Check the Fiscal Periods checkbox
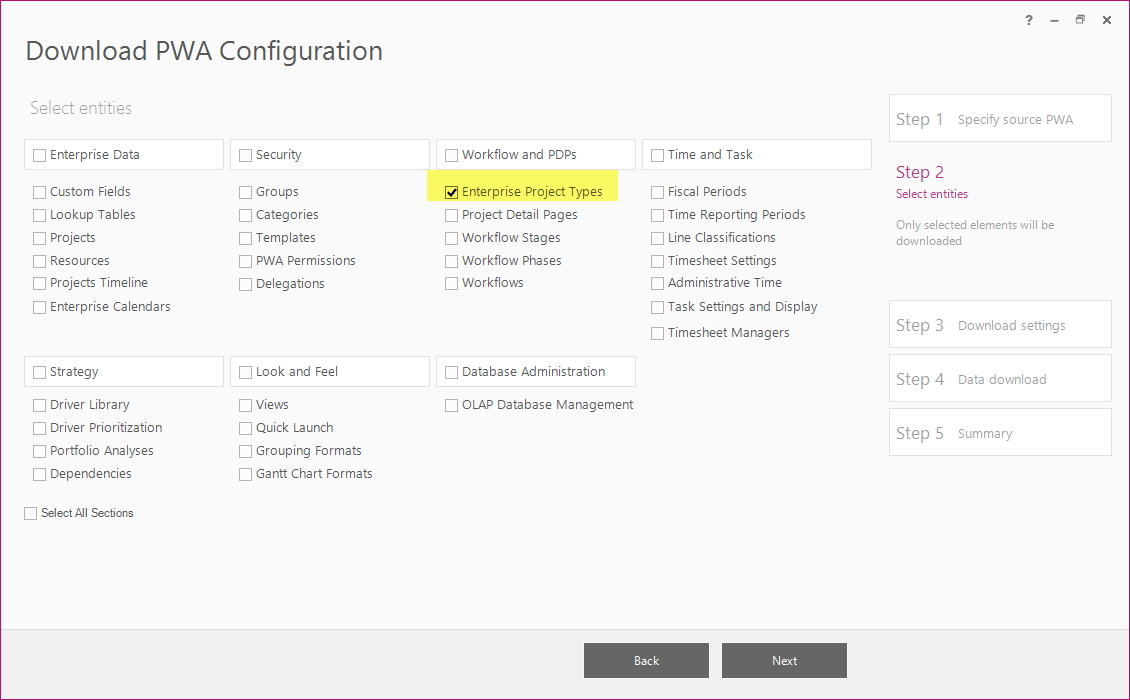The width and height of the screenshot is (1130, 700). coord(657,192)
